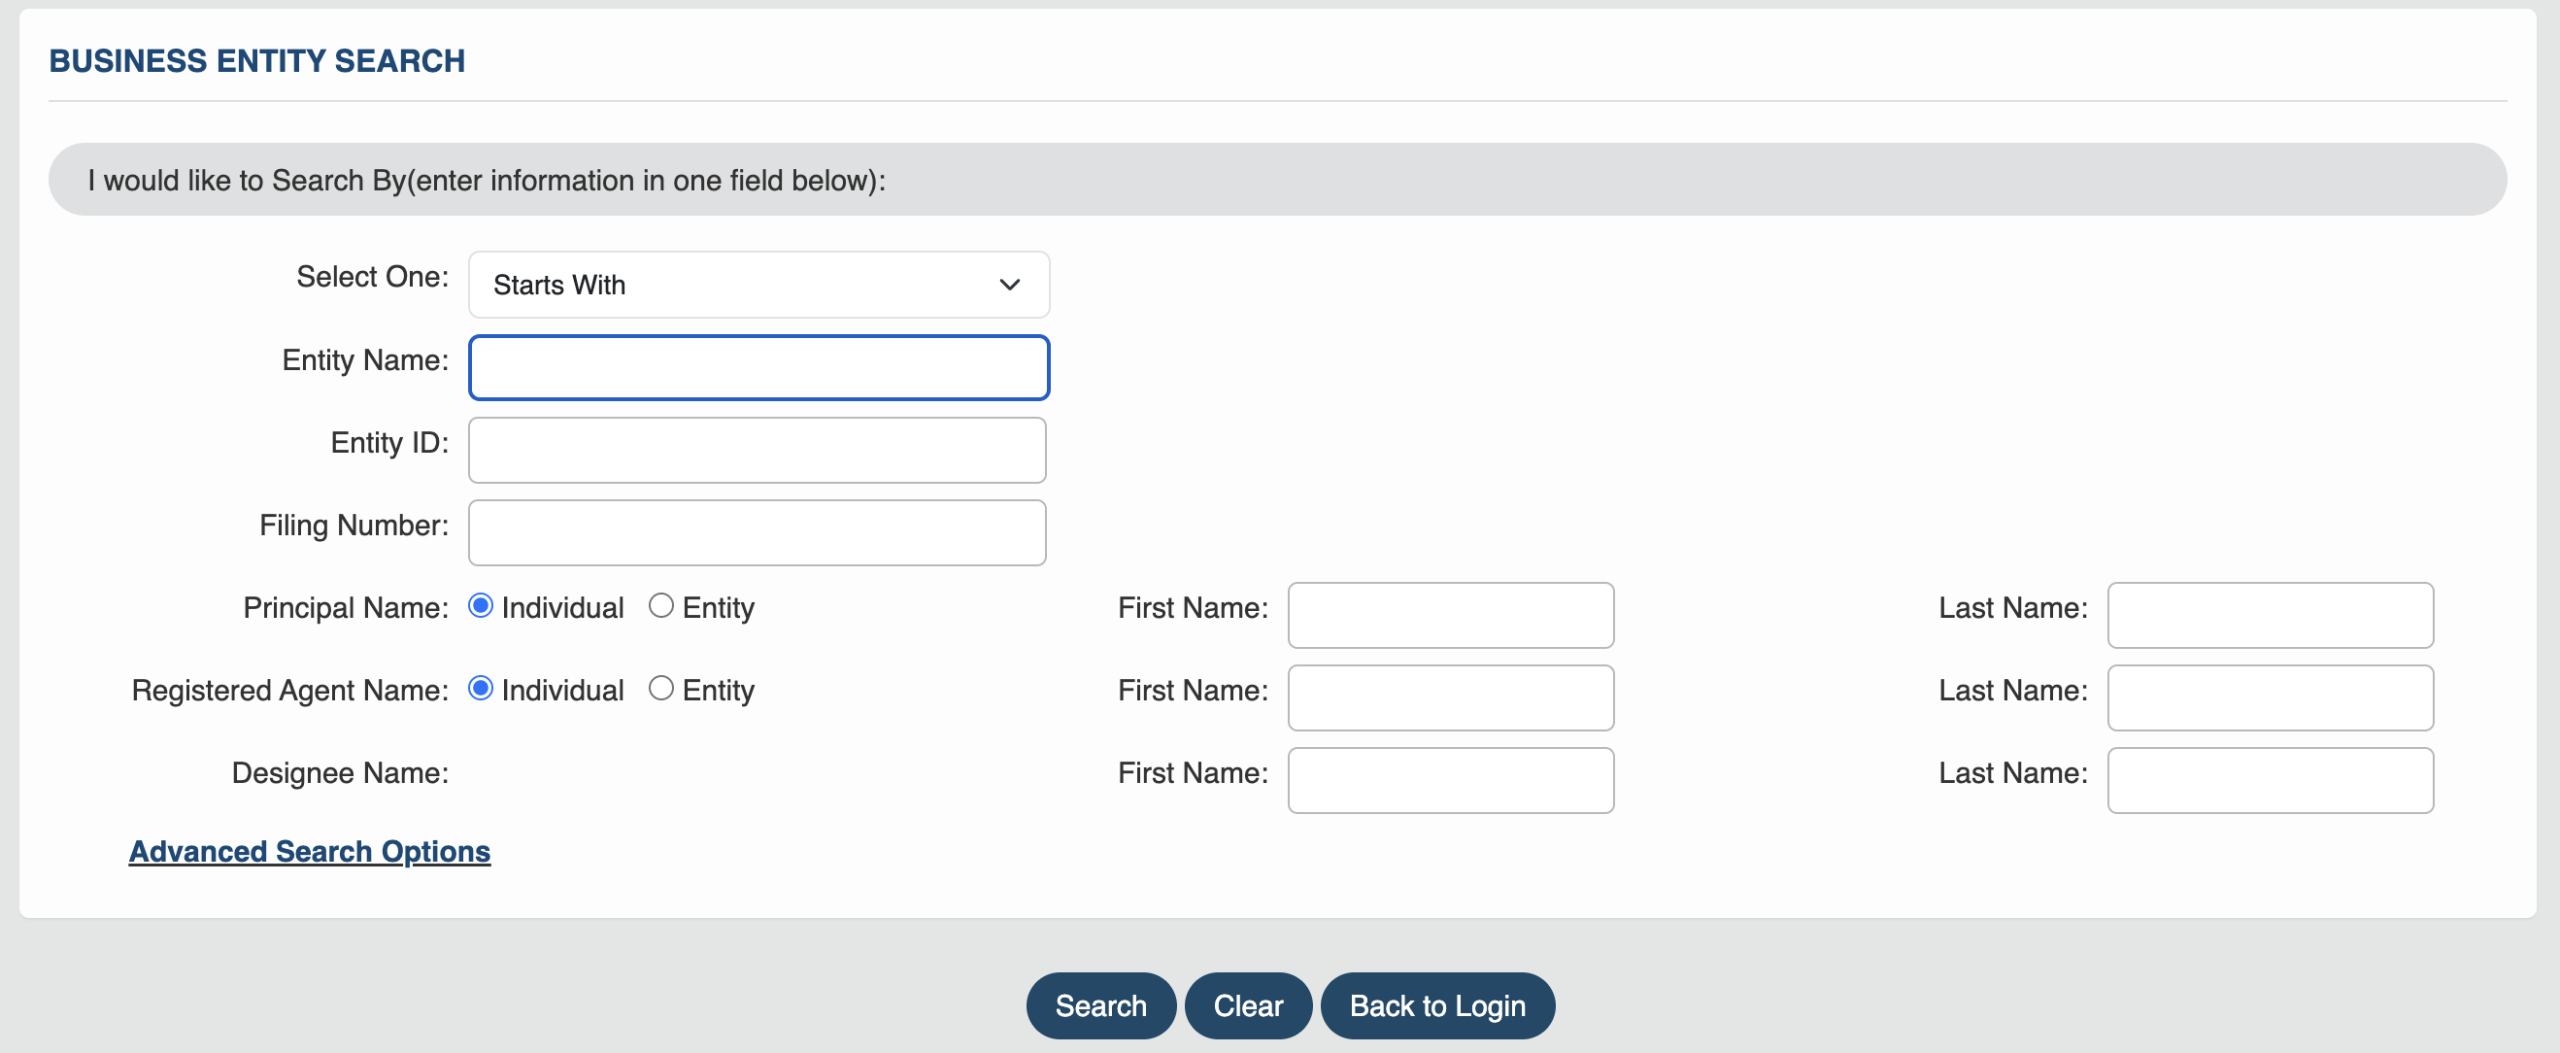Click Principal Name First Name field
The width and height of the screenshot is (2560, 1053).
coord(1450,615)
